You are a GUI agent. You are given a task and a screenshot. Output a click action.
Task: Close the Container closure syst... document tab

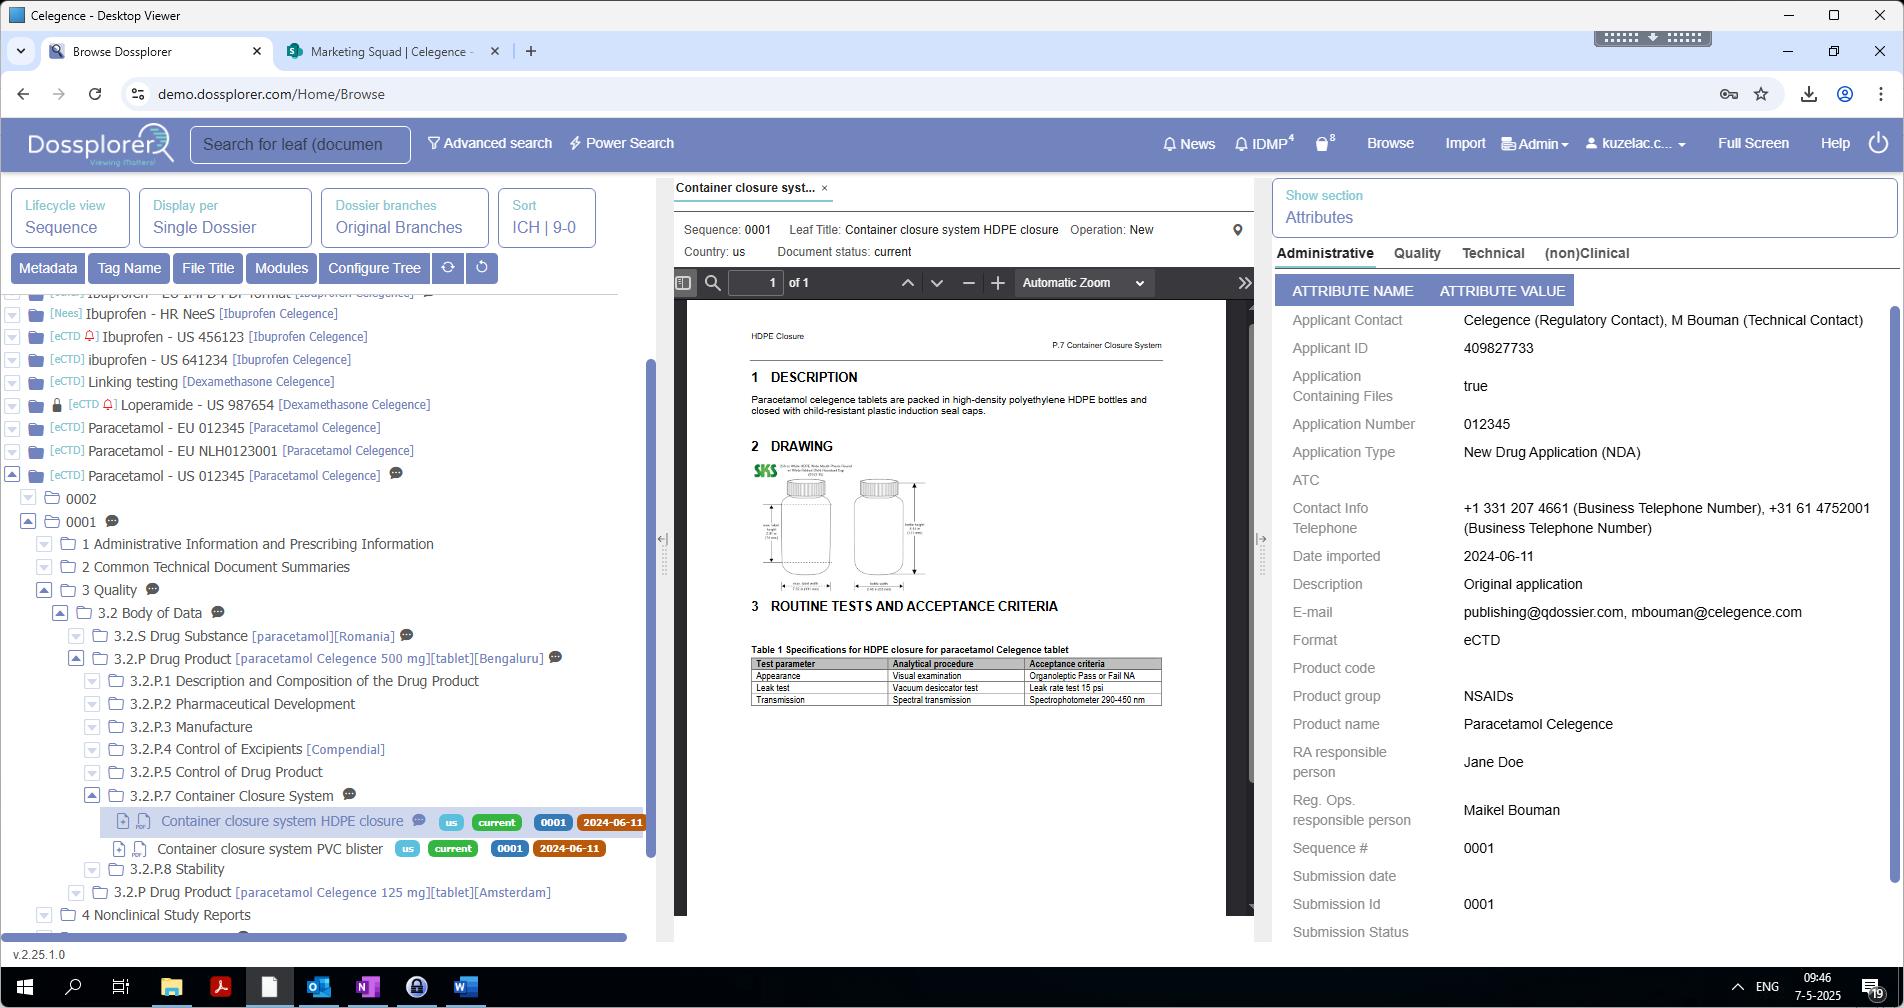coord(824,188)
